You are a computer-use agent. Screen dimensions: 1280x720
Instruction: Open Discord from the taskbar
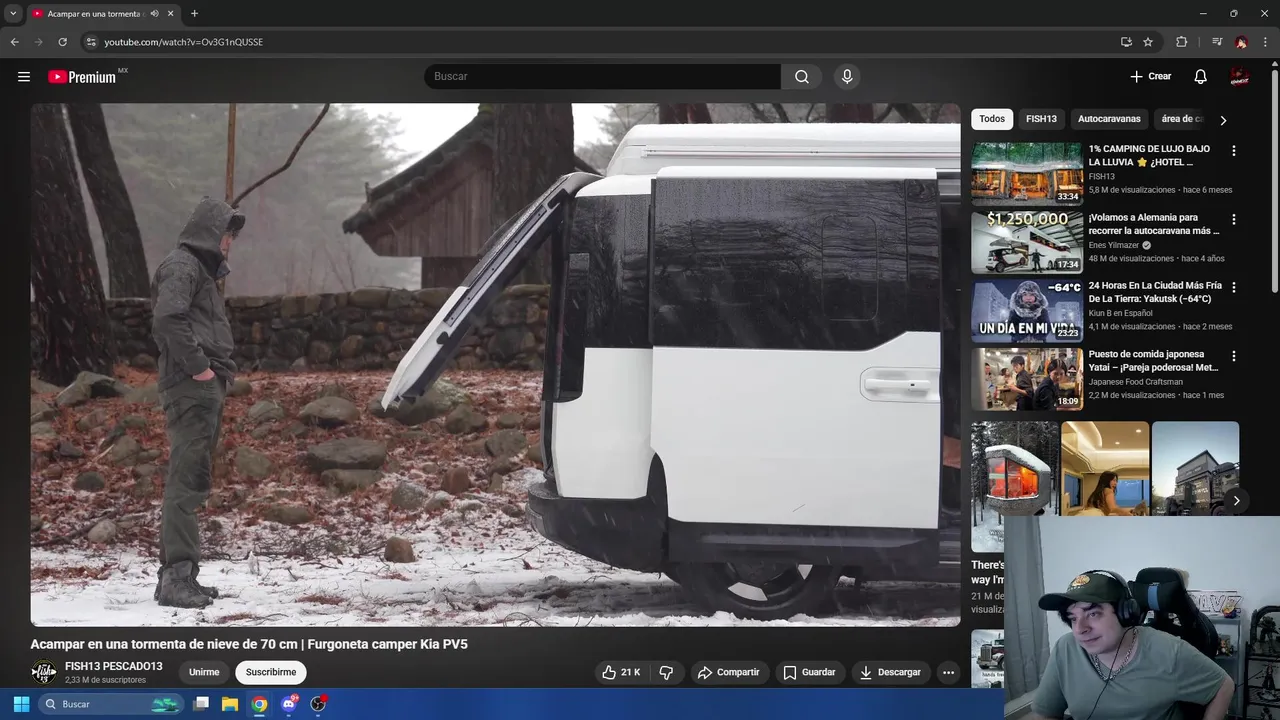coord(289,704)
